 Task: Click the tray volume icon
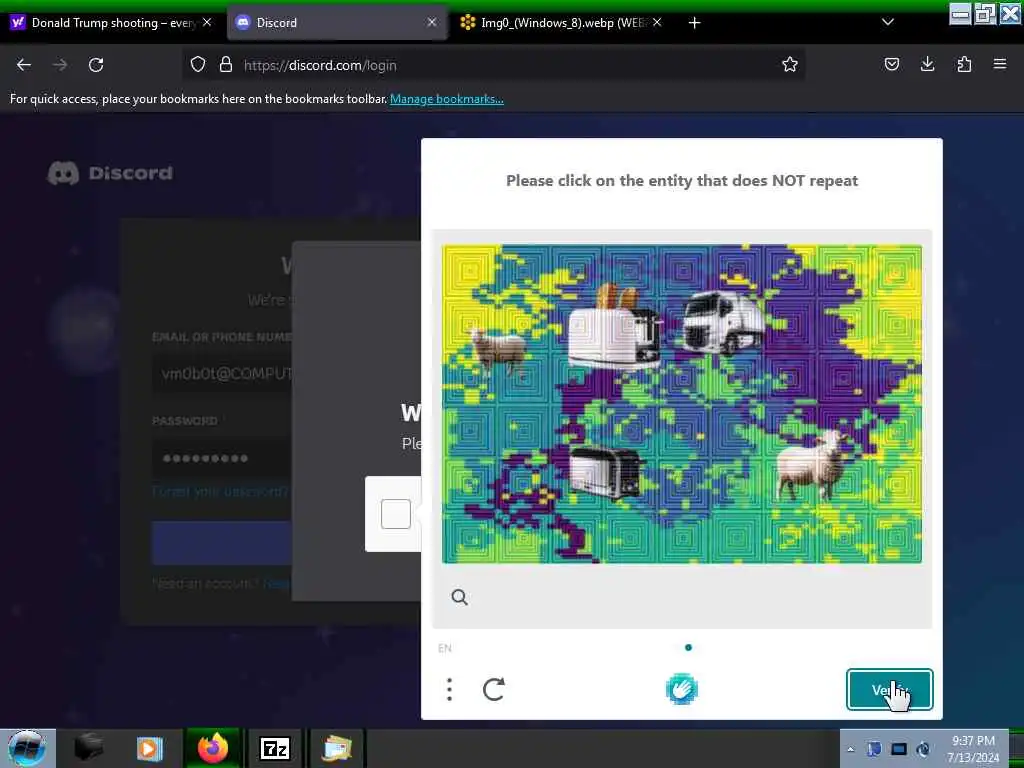[923, 749]
